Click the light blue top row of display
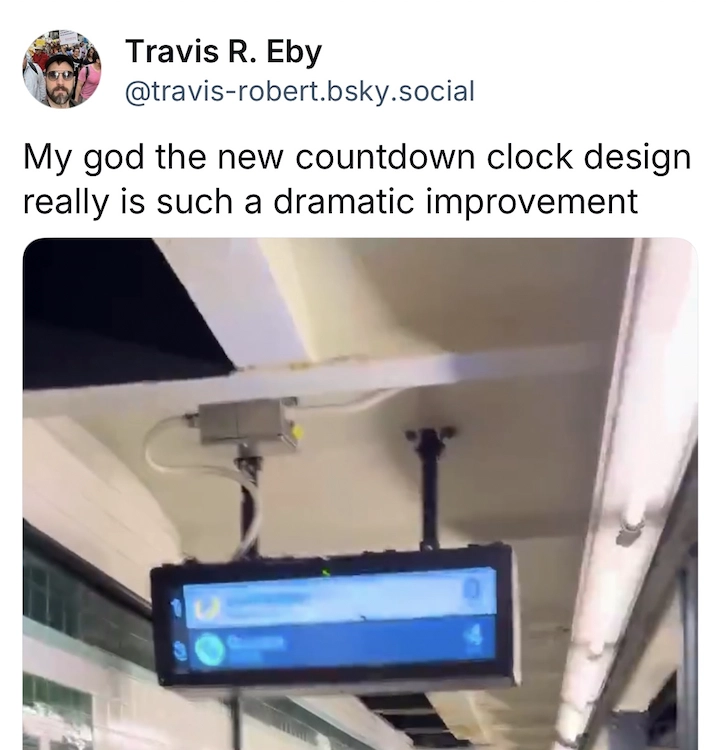 (340, 598)
